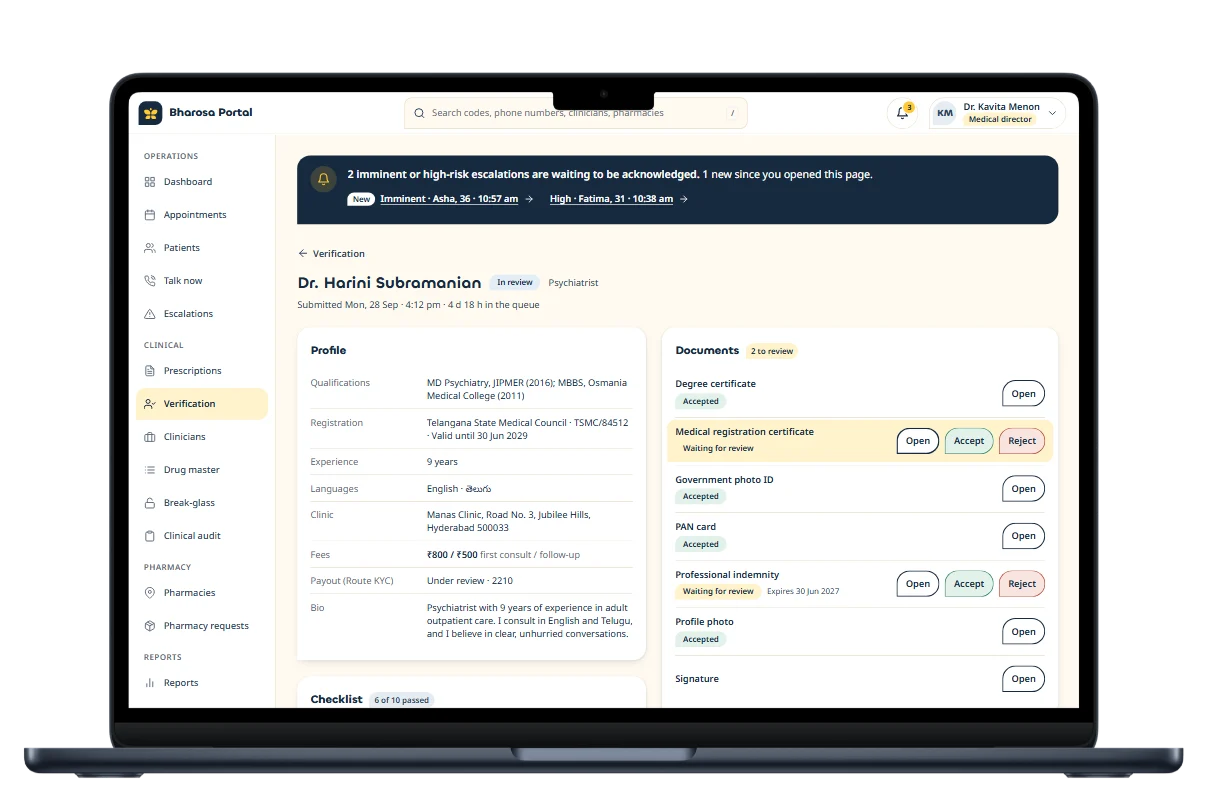Click 'Waiting for review' badge under Professional indemnity
The width and height of the screenshot is (1208, 800).
(x=718, y=591)
